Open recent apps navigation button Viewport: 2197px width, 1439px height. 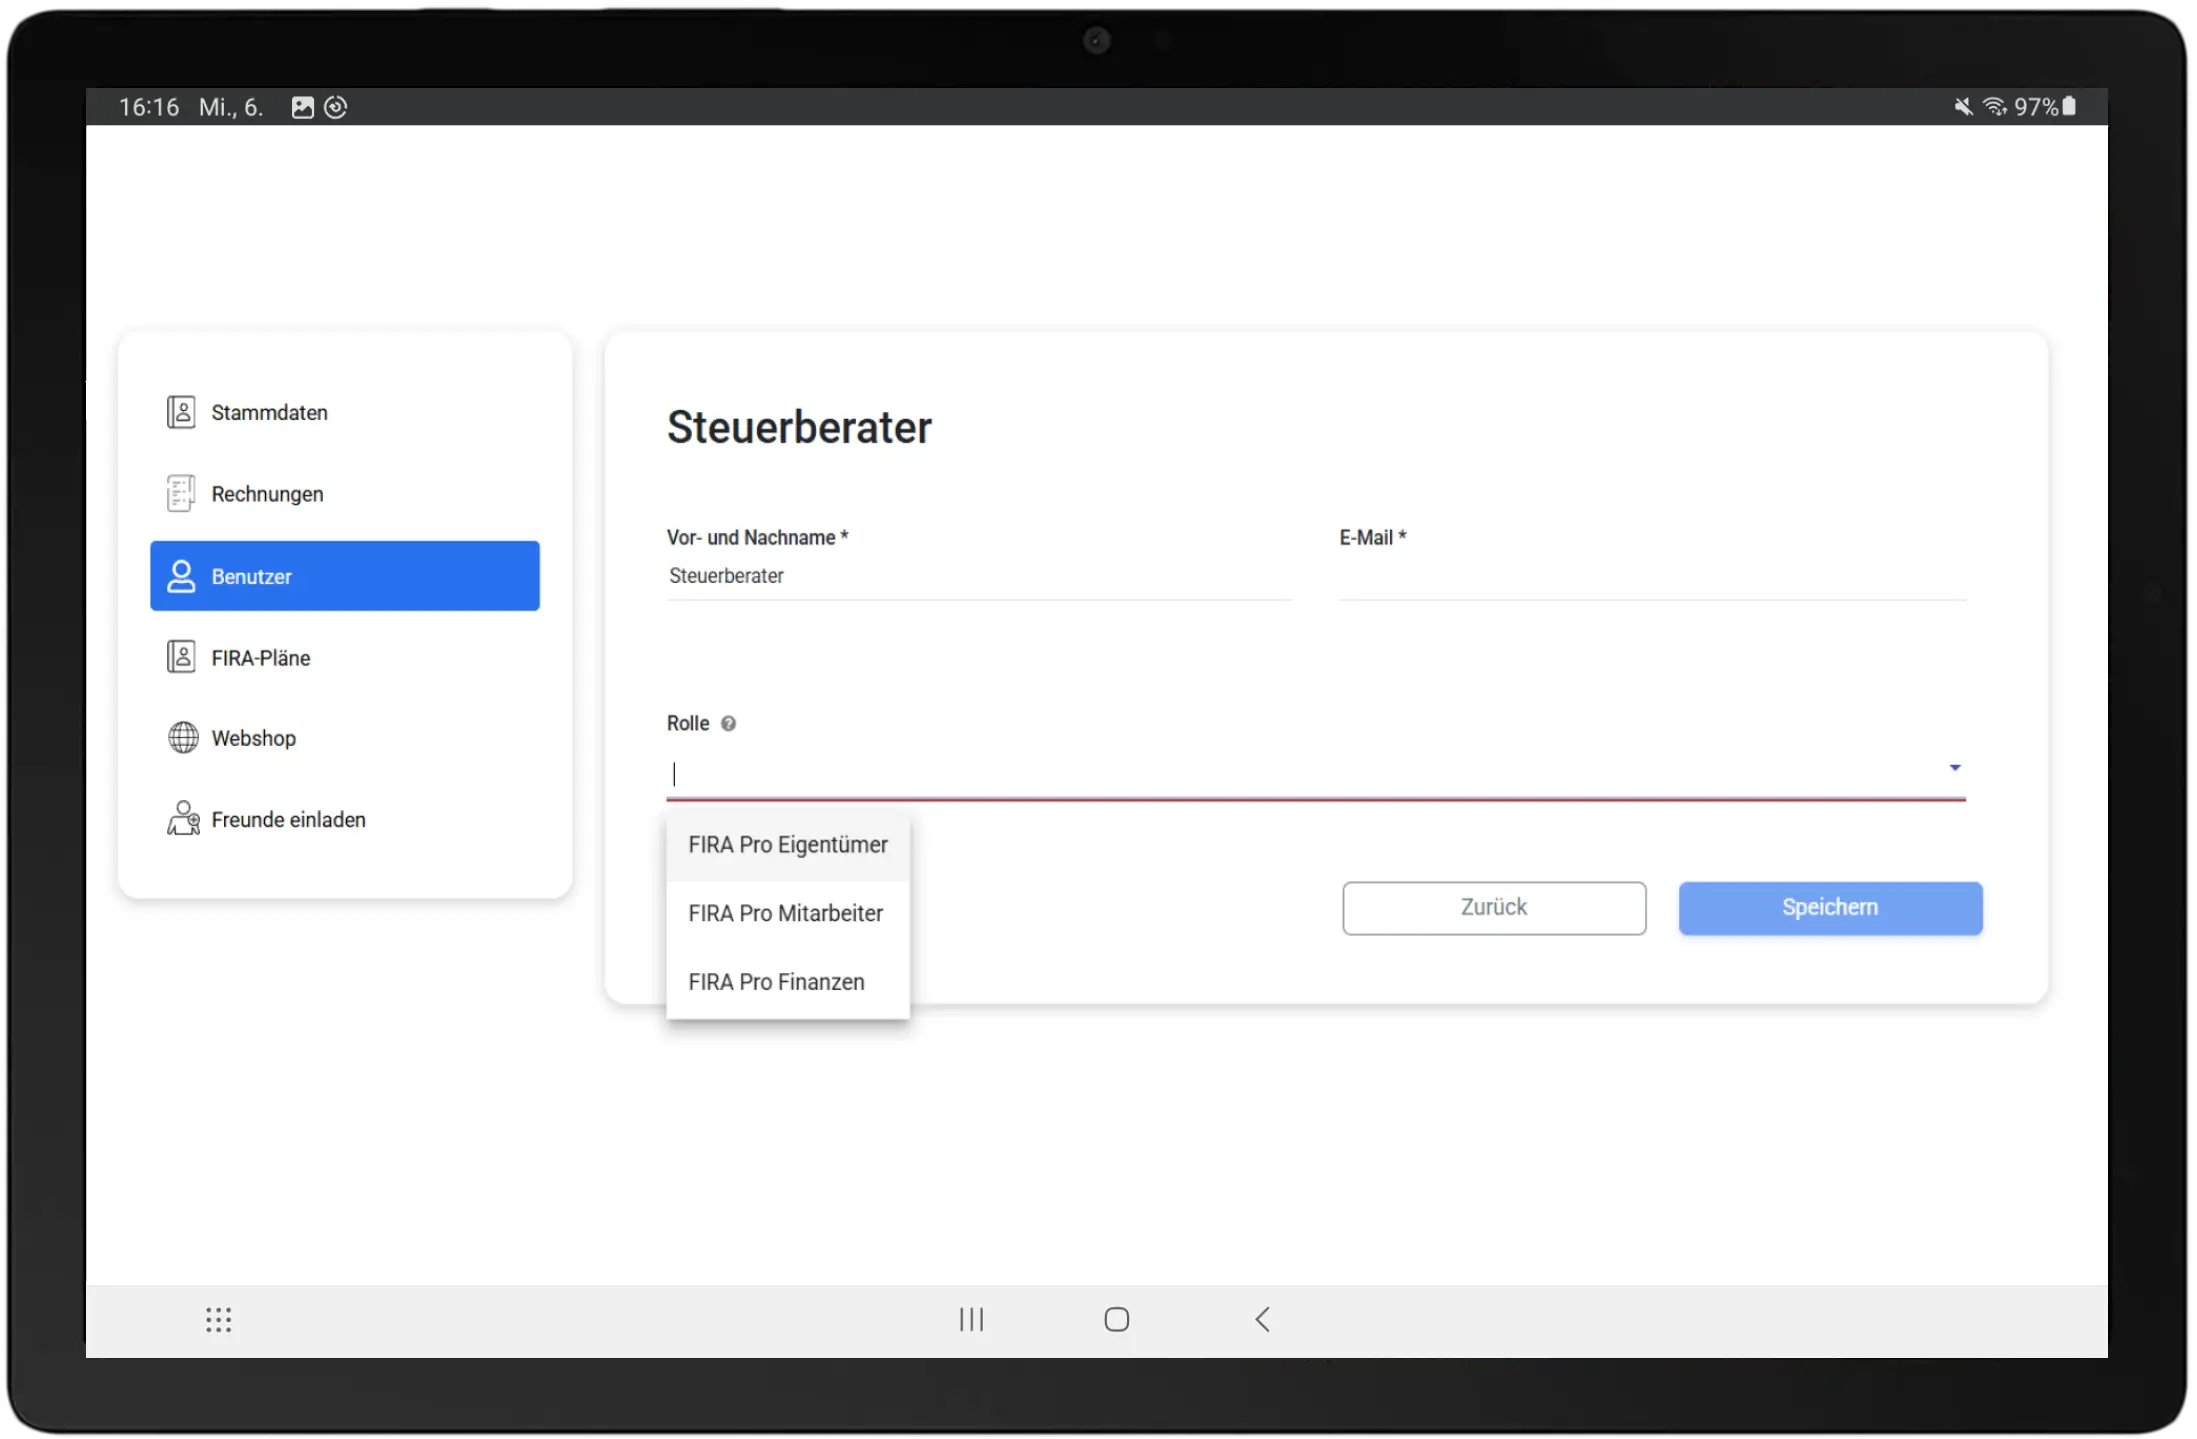coord(971,1320)
